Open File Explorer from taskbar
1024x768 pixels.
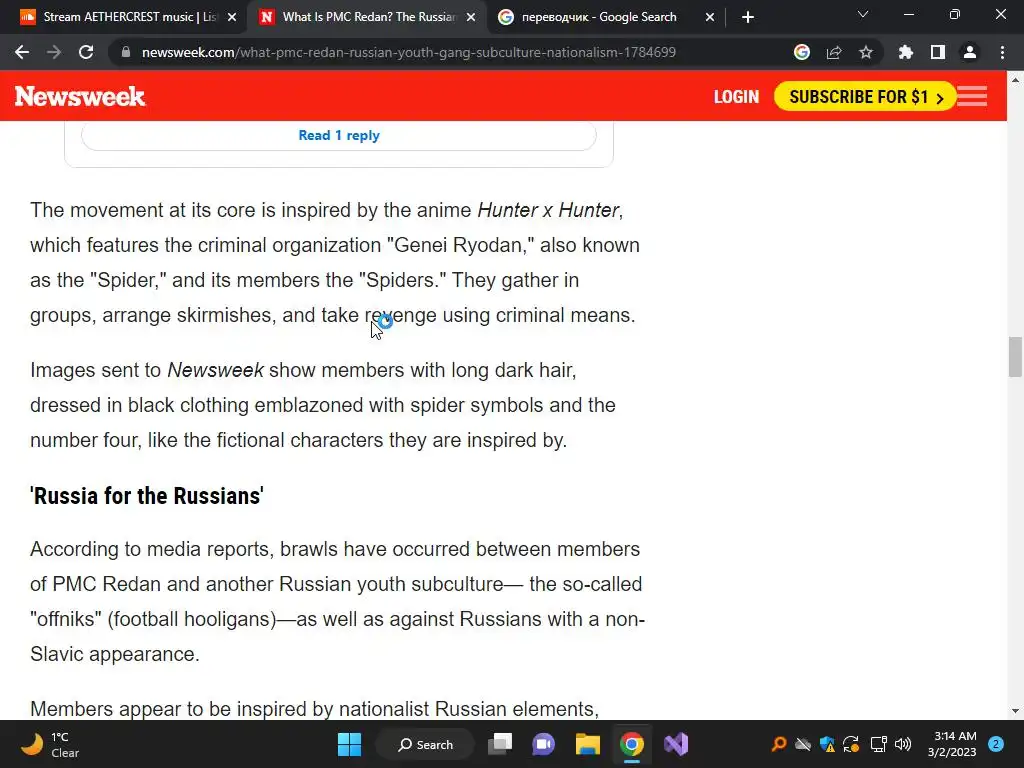tap(588, 744)
